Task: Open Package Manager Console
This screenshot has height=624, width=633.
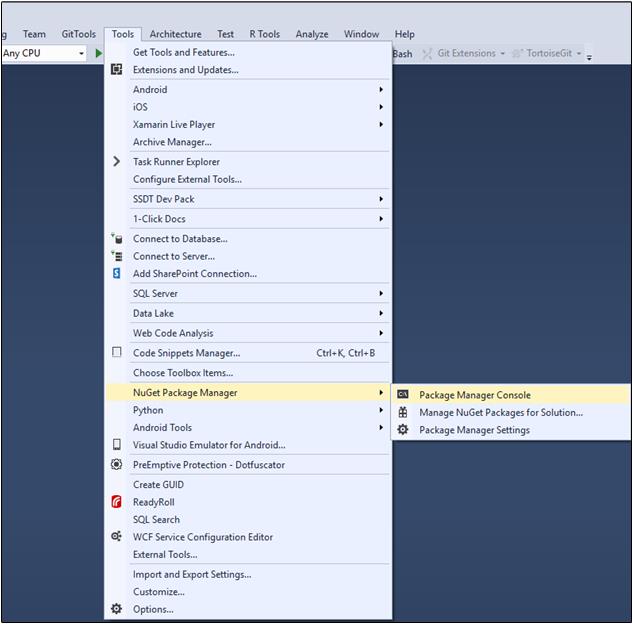Action: (511, 394)
